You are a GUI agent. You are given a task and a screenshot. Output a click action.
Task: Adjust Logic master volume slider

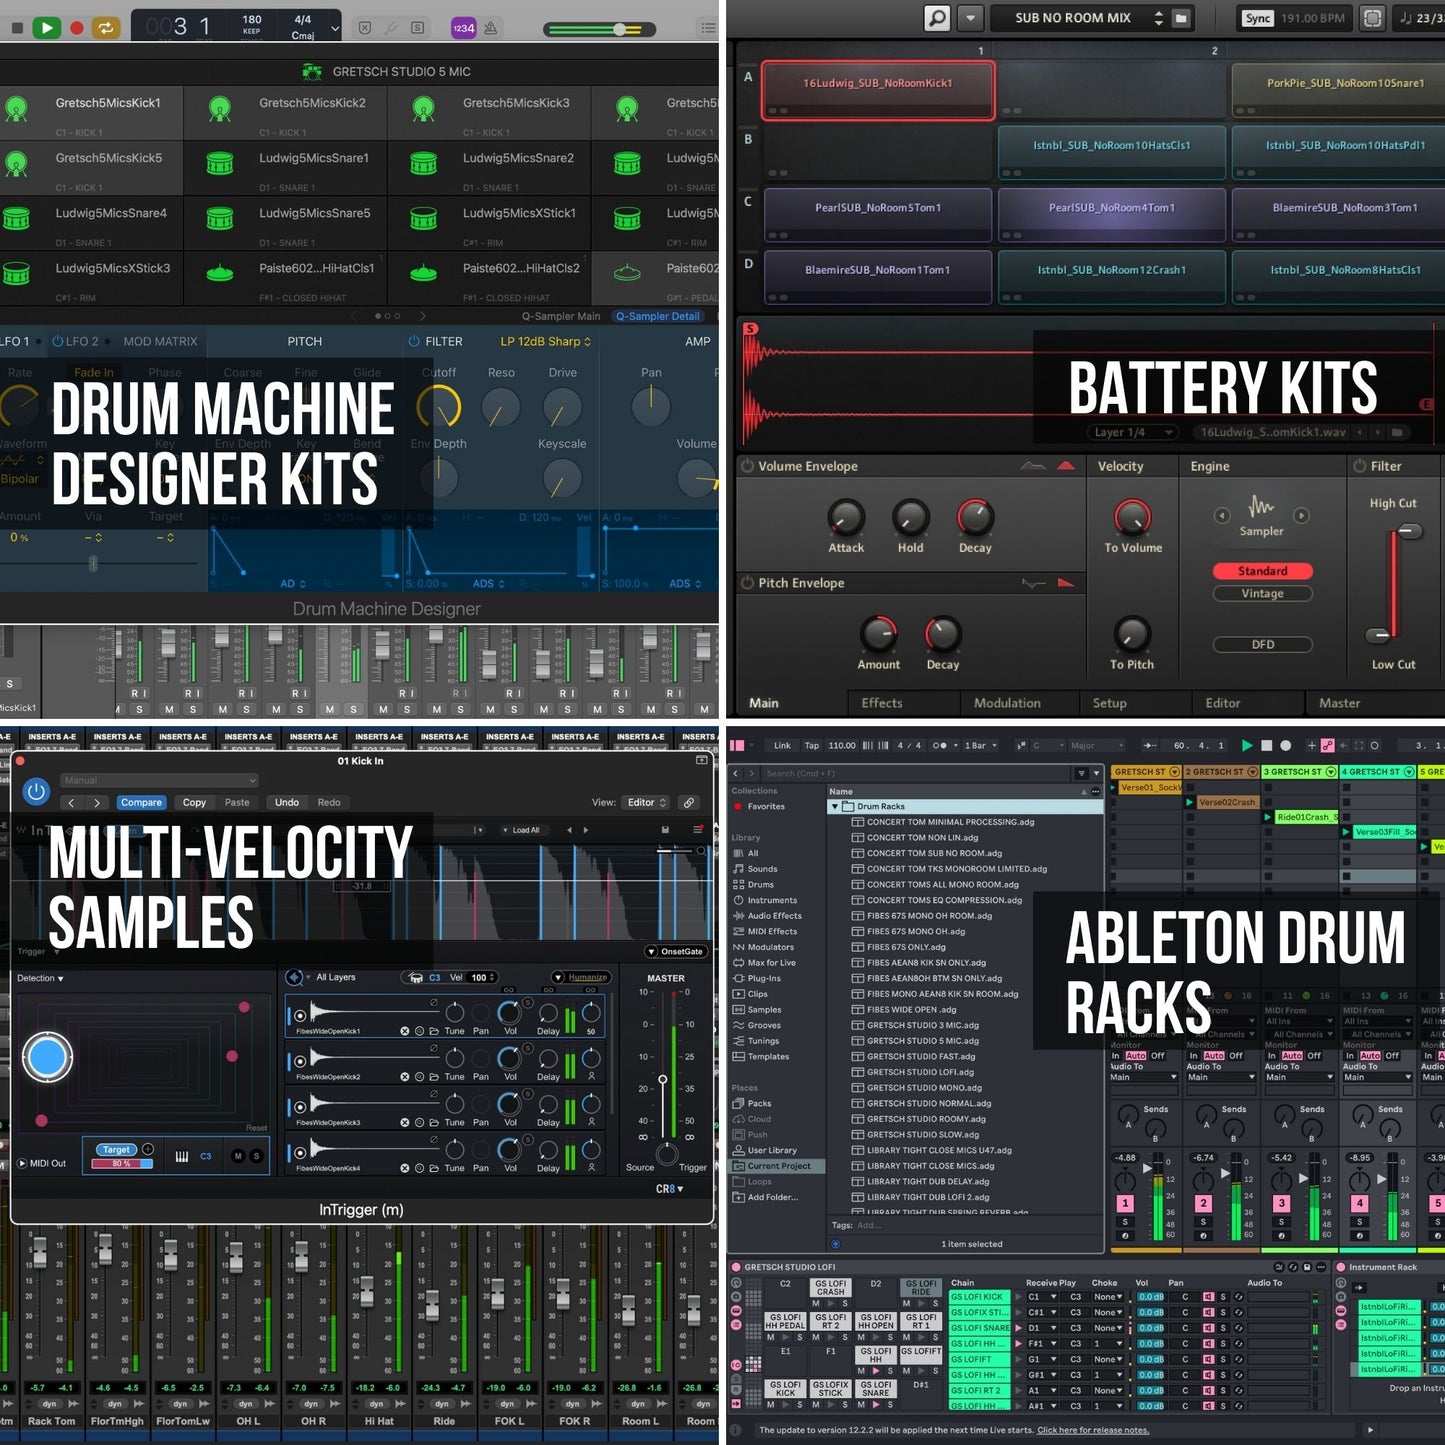pos(622,29)
